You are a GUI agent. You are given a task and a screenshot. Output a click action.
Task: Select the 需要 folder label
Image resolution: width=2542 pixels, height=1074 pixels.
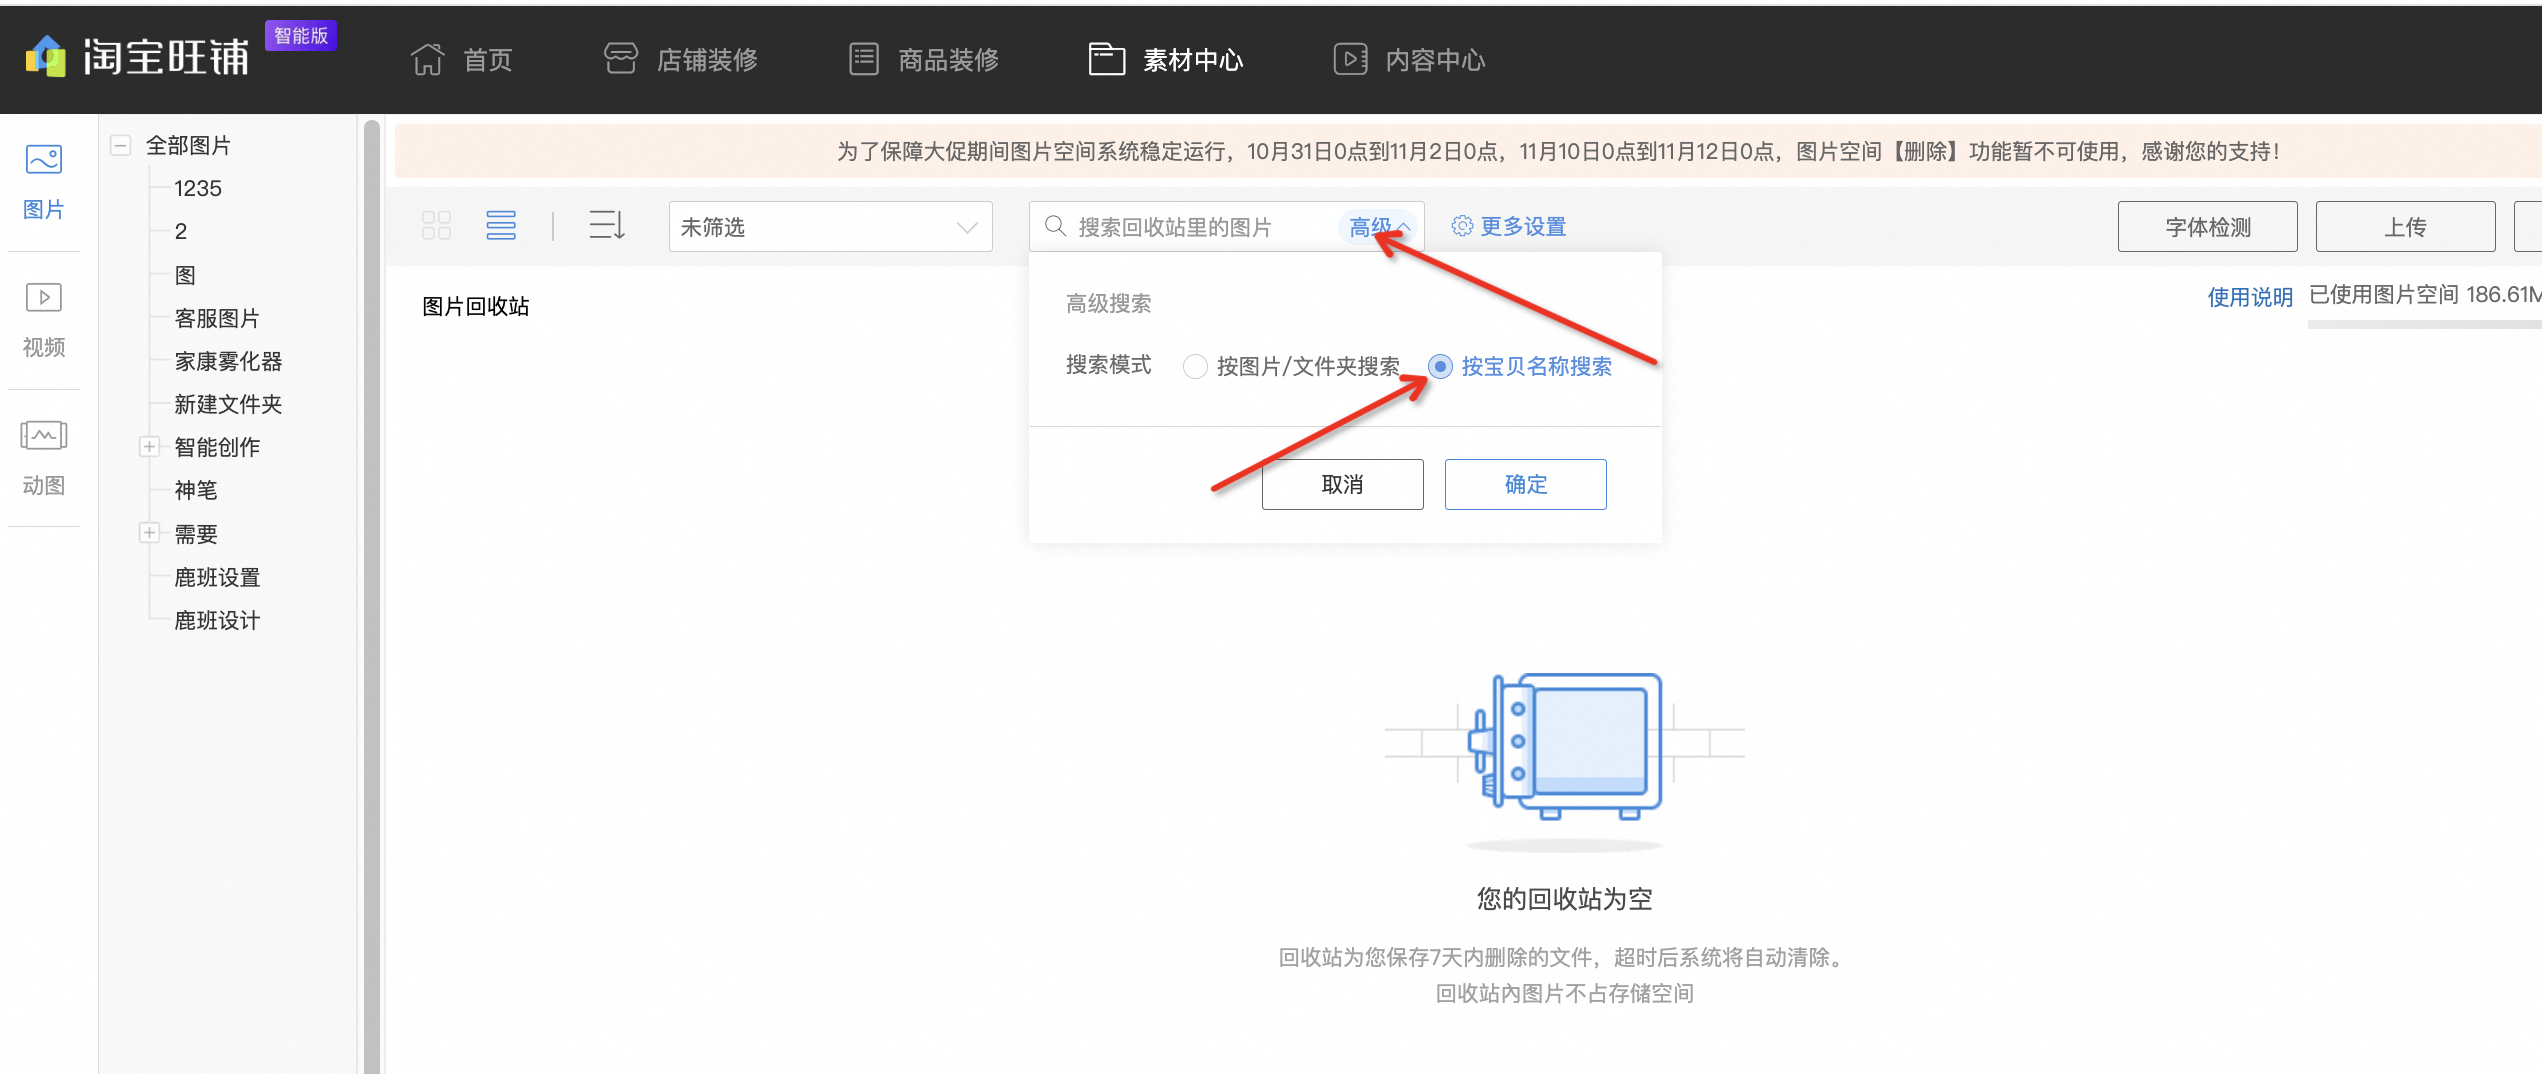coord(196,534)
